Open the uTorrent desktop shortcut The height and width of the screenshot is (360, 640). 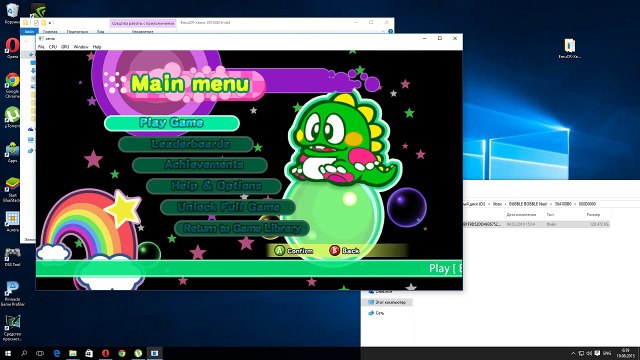point(12,117)
